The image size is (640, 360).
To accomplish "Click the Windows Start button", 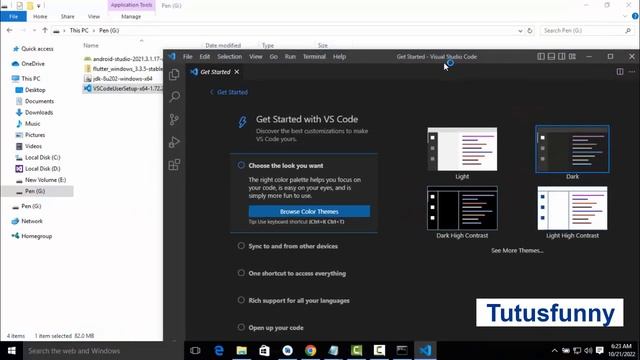I will click(x=11, y=351).
